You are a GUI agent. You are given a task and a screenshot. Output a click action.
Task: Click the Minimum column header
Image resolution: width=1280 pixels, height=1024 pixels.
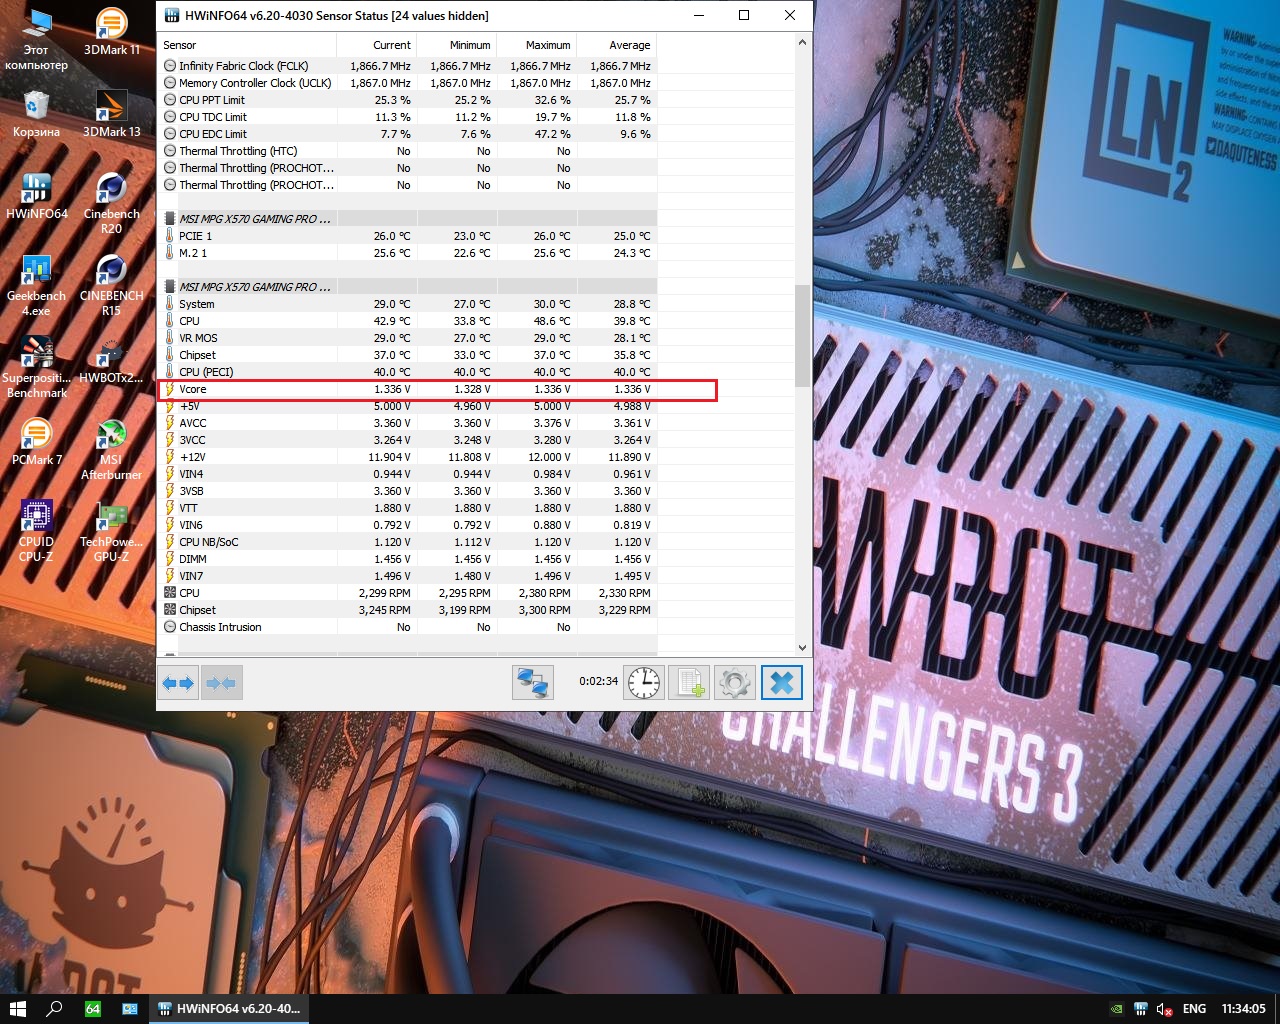457,45
